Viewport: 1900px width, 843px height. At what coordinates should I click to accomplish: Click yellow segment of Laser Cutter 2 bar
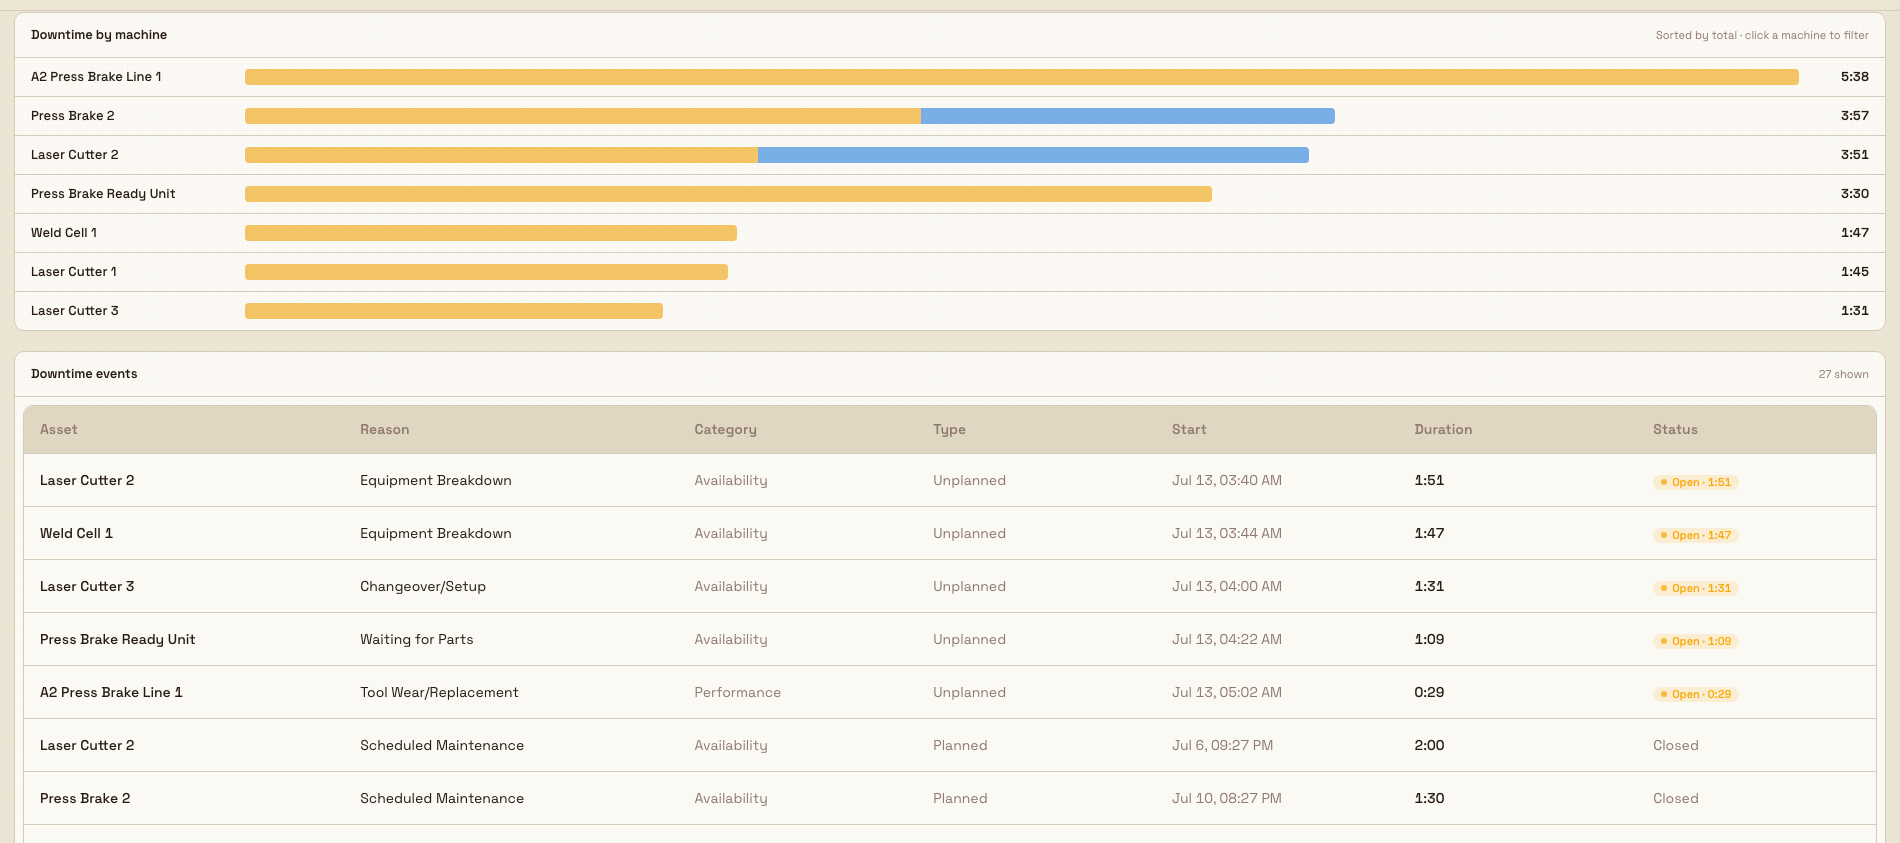click(501, 155)
